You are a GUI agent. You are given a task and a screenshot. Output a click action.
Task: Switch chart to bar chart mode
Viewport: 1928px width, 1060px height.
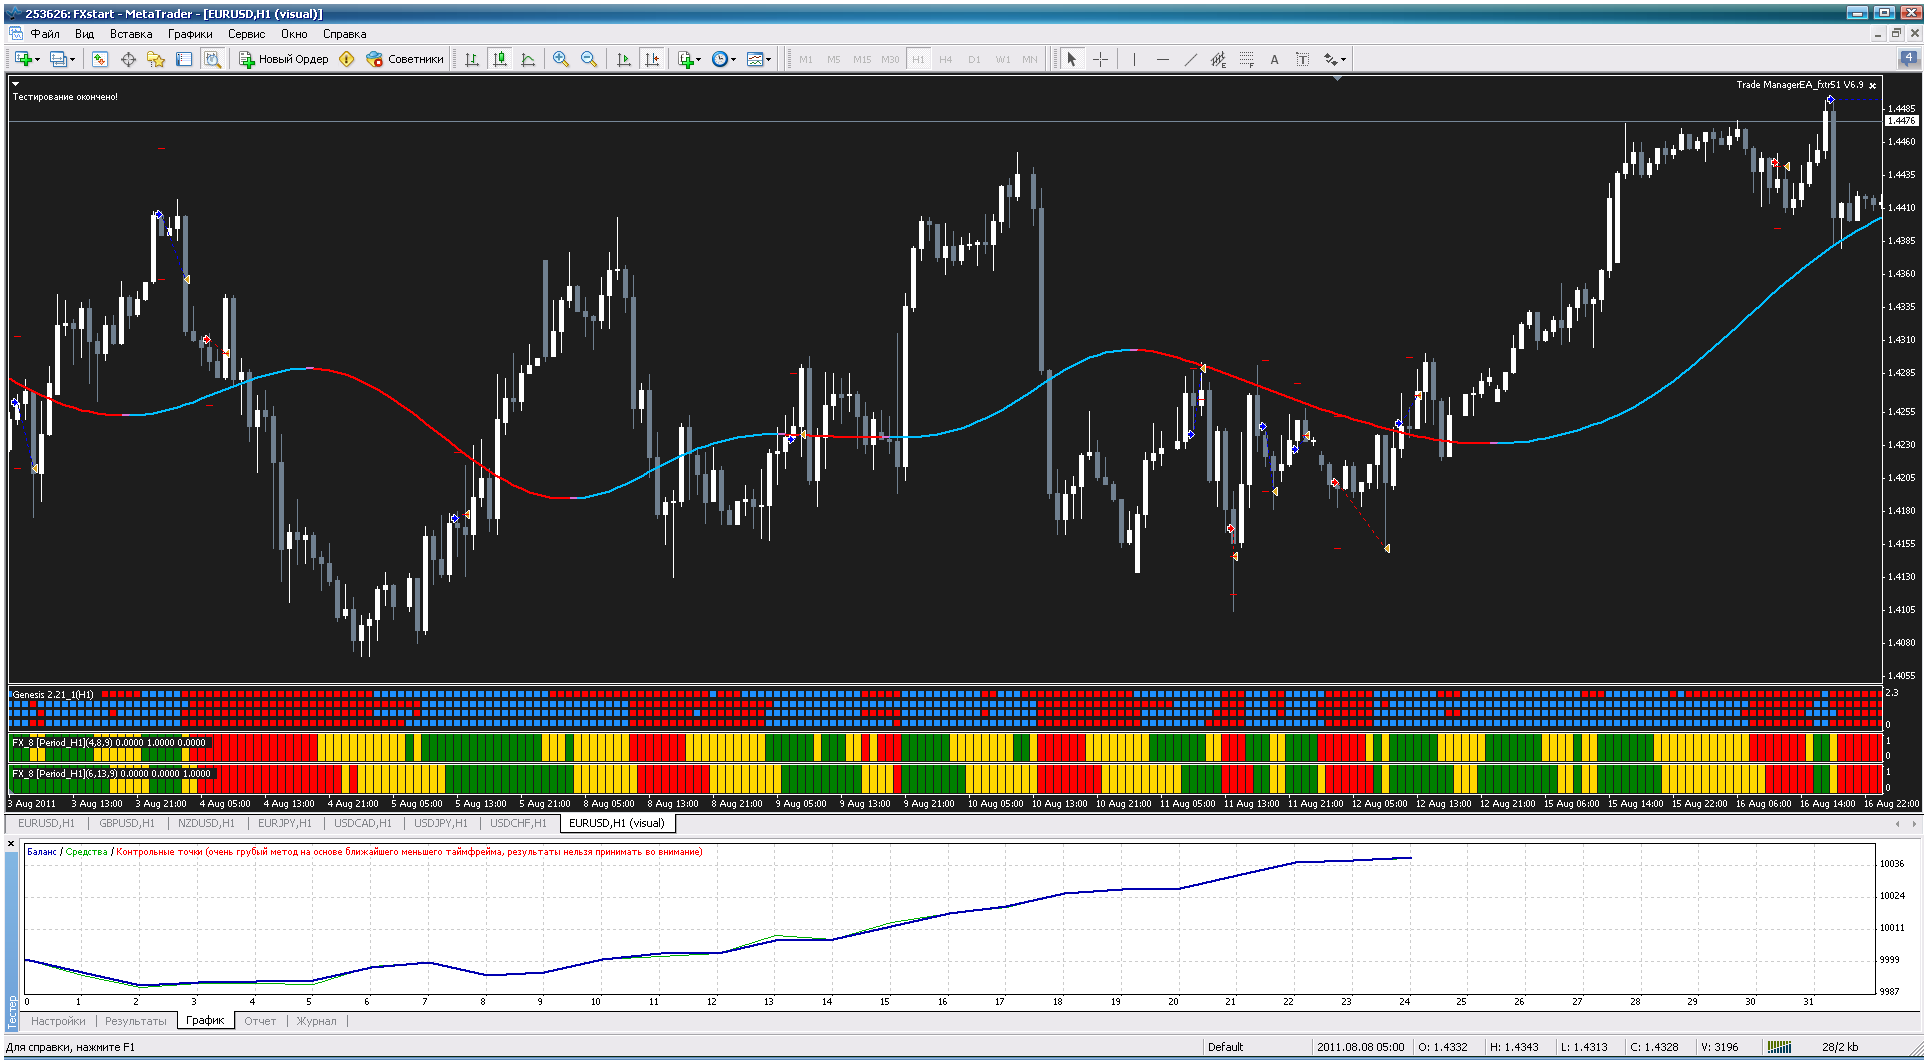[x=472, y=59]
